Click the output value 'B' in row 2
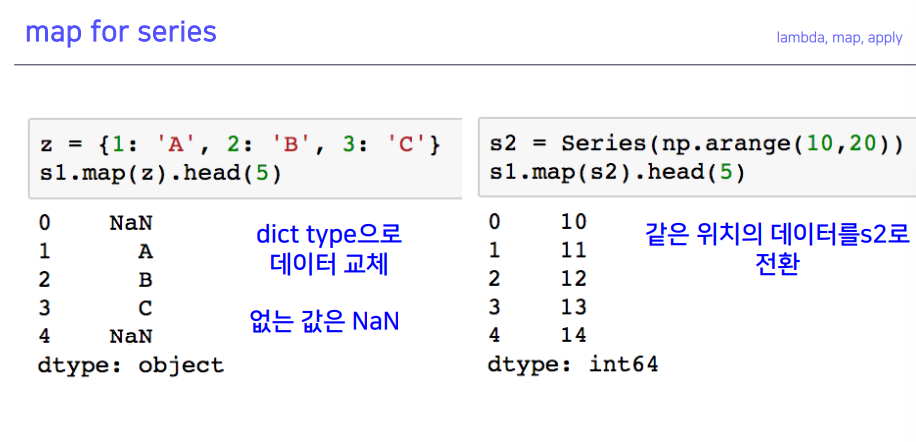The height and width of the screenshot is (442, 916). [x=145, y=280]
